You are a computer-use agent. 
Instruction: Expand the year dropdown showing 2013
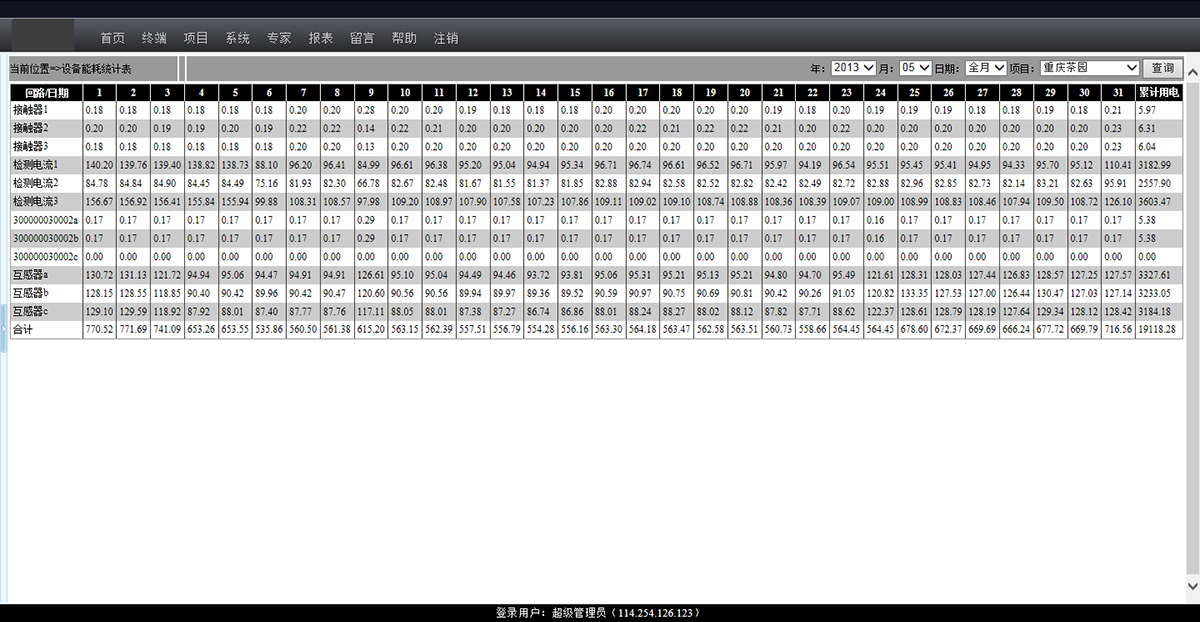point(853,68)
